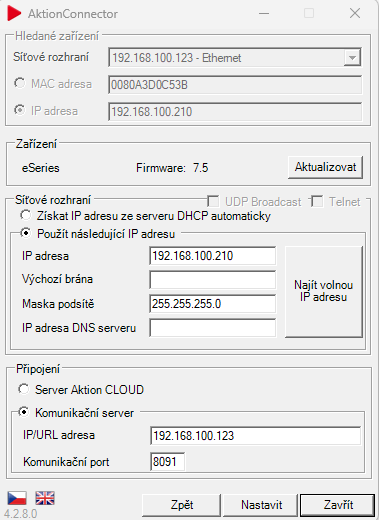Focus the IP adresa DNS serveru field

[x=213, y=328]
